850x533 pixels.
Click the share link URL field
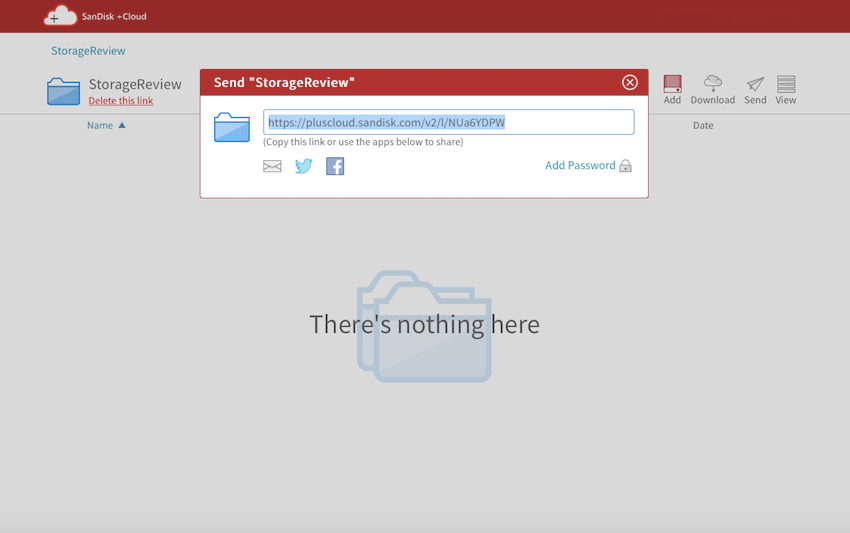[x=448, y=122]
